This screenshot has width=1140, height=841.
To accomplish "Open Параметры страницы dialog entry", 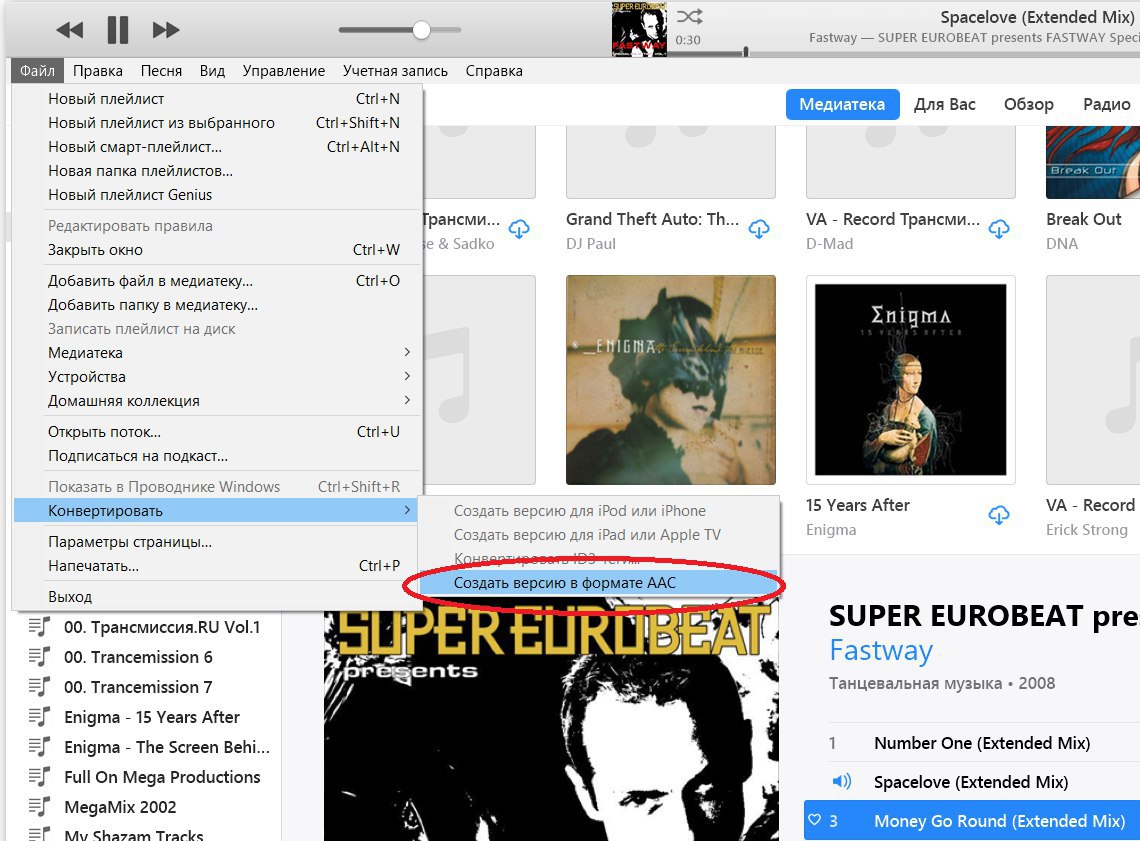I will point(217,542).
